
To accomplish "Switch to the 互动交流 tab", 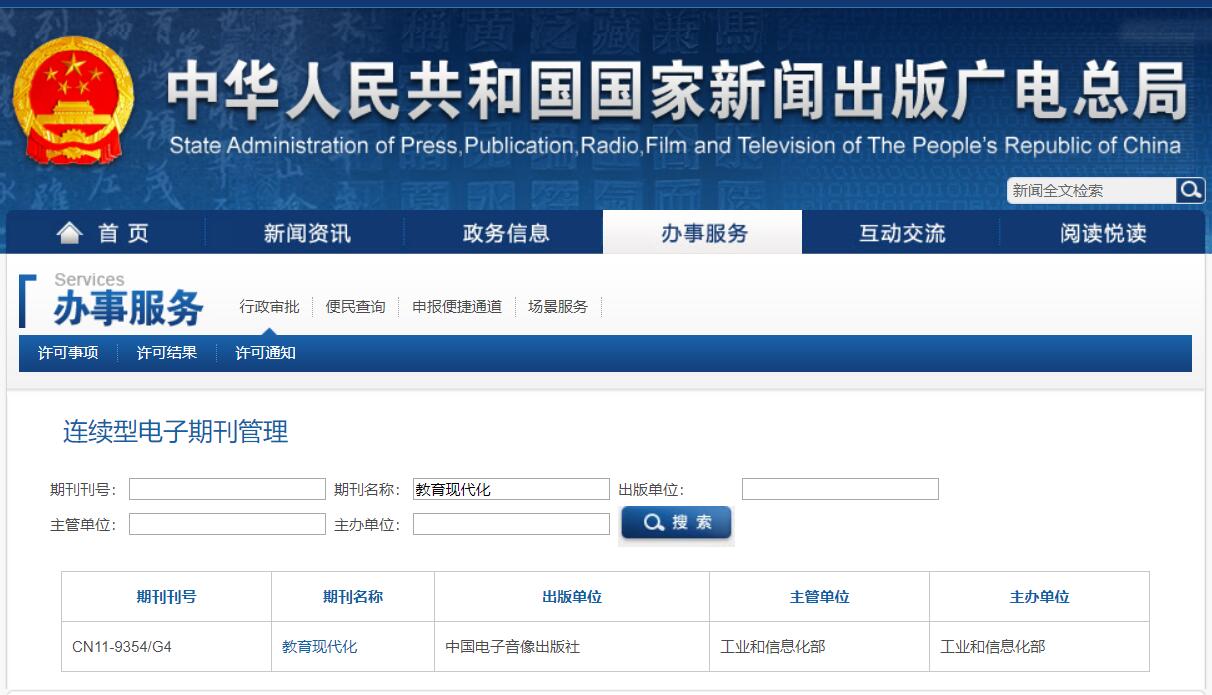I will pyautogui.click(x=902, y=233).
